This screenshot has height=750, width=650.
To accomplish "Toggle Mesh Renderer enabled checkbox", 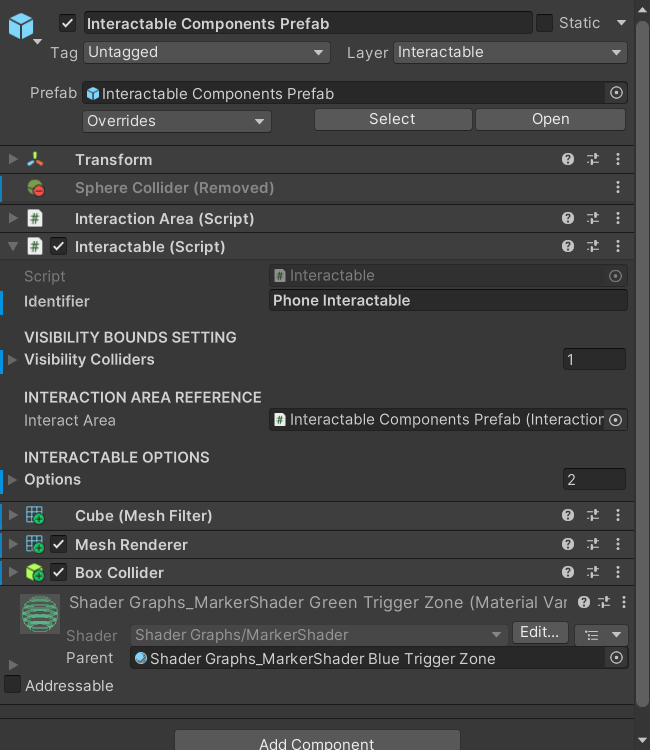I will pyautogui.click(x=59, y=544).
